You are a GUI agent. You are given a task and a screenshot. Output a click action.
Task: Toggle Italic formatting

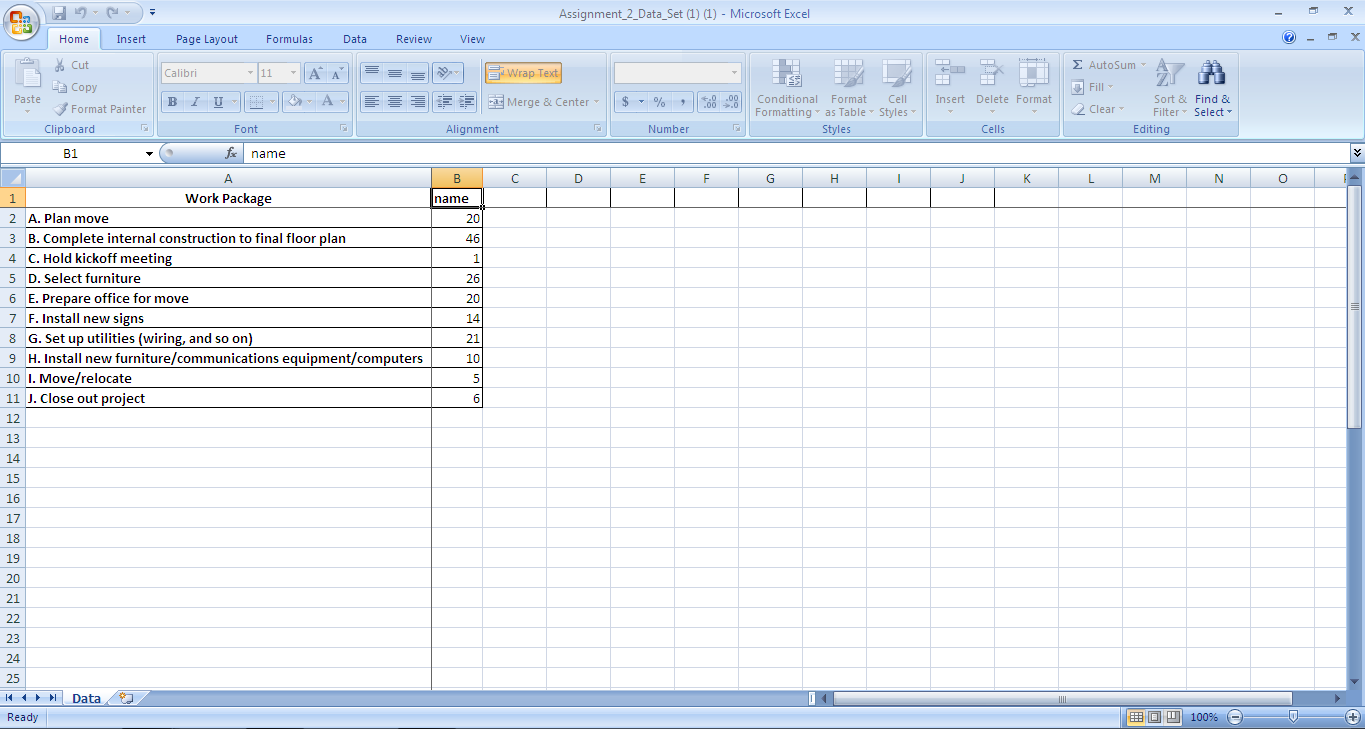[x=195, y=102]
